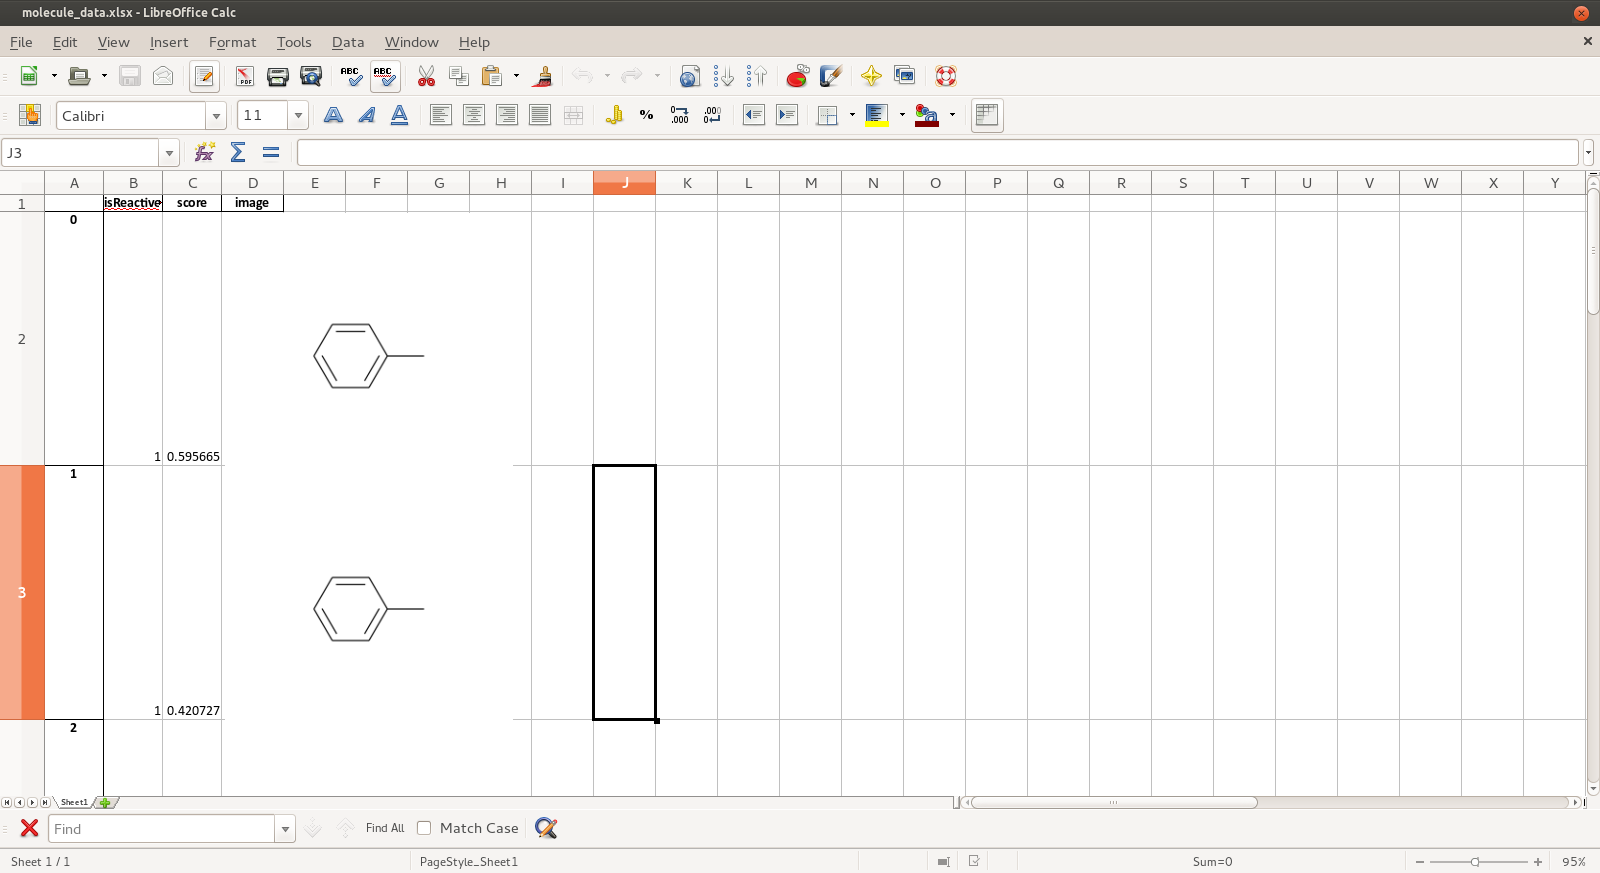Image resolution: width=1600 pixels, height=873 pixels.
Task: Launch the Function Wizard
Action: pos(205,152)
